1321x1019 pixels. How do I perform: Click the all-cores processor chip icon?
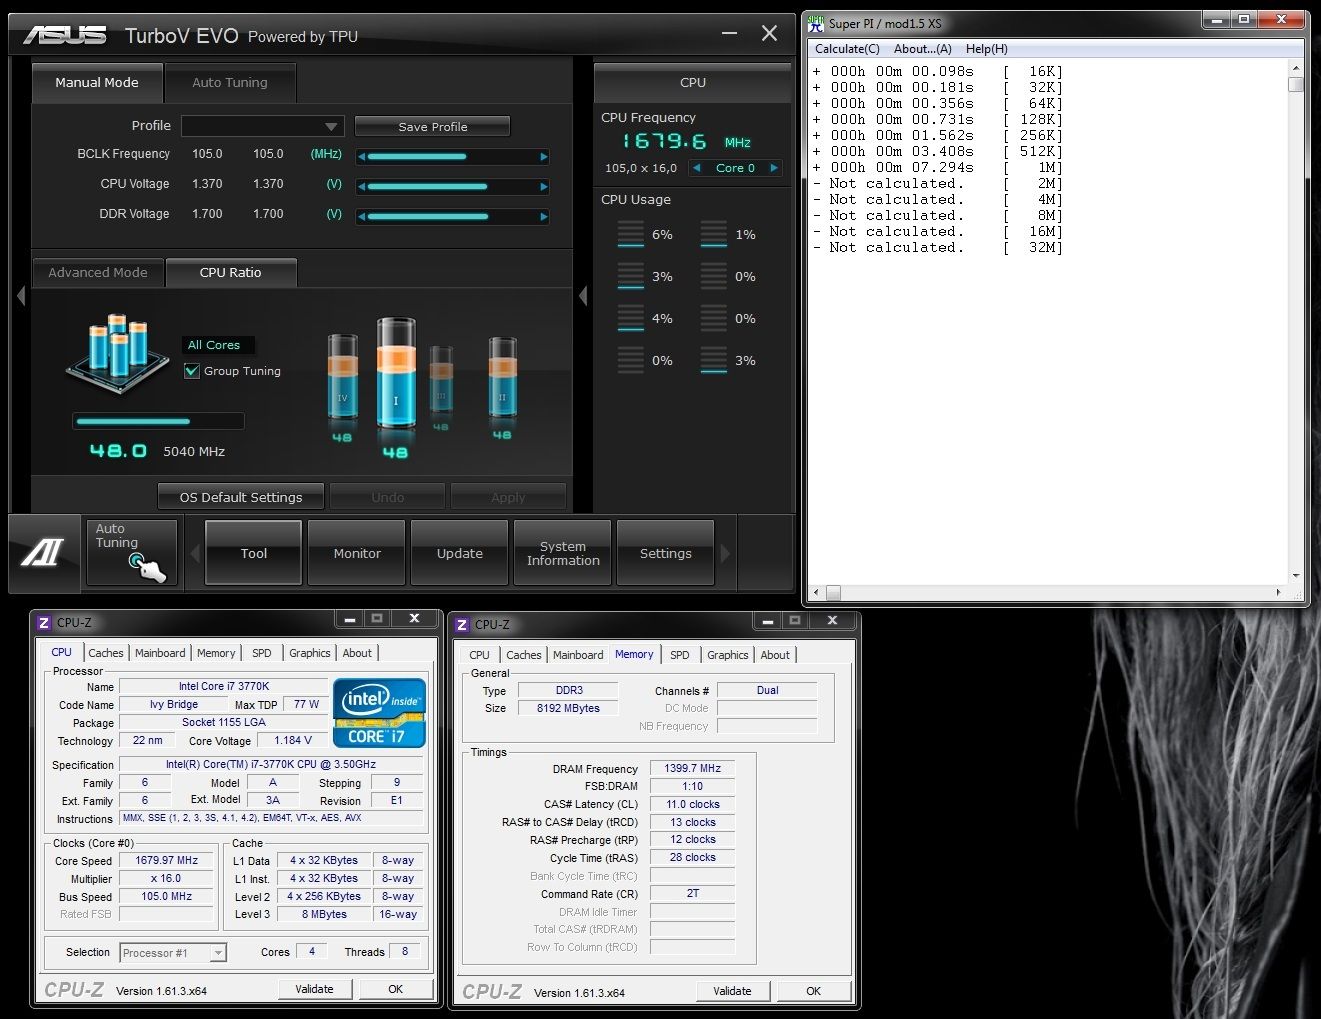pyautogui.click(x=118, y=355)
